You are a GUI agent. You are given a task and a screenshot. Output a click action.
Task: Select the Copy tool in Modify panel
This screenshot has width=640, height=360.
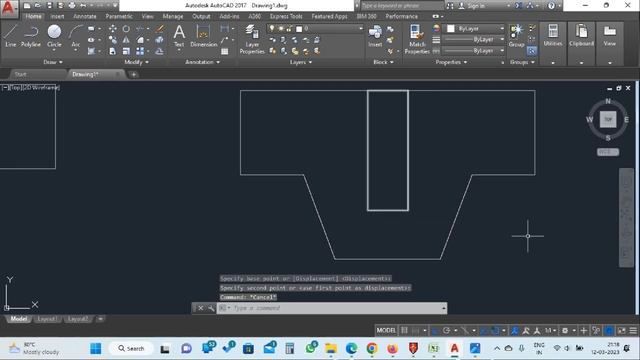click(113, 40)
